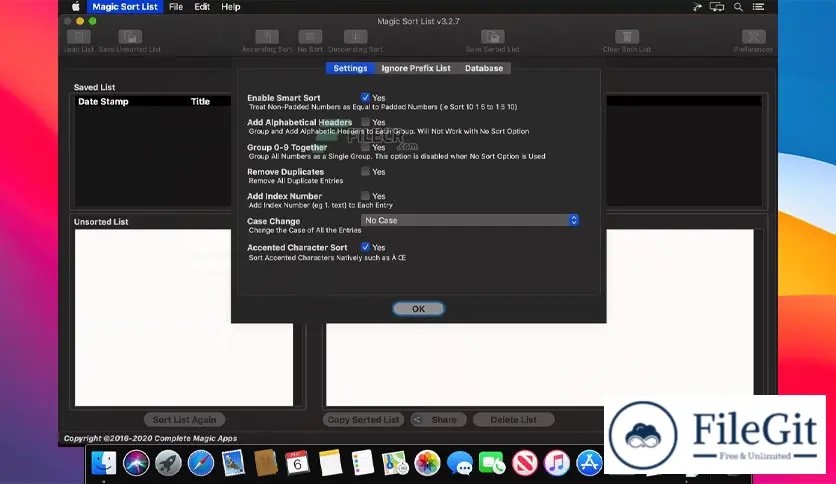836x484 pixels.
Task: Open Notification Center list icon in menu bar
Action: point(758,7)
